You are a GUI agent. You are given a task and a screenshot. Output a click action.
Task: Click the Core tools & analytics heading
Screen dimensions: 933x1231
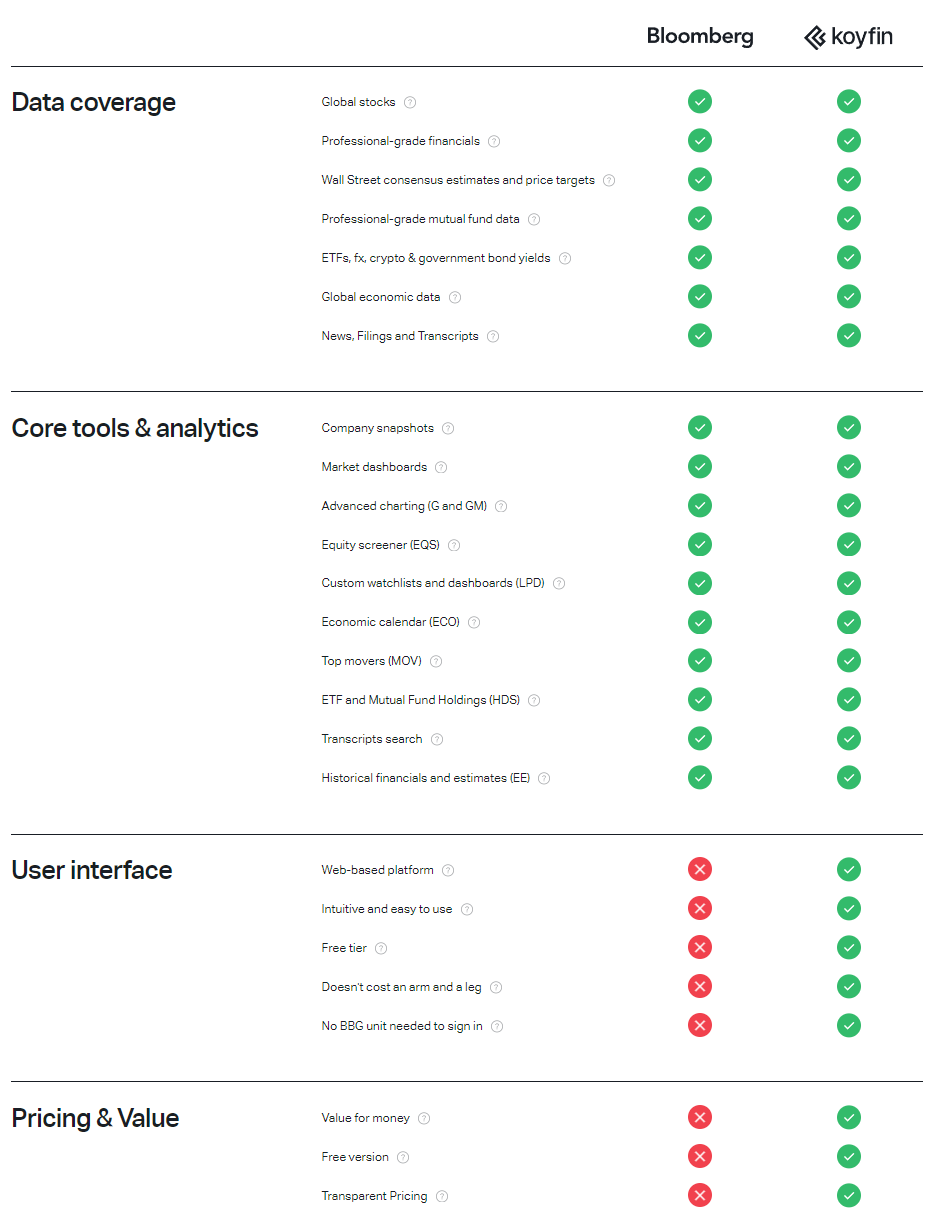point(135,428)
